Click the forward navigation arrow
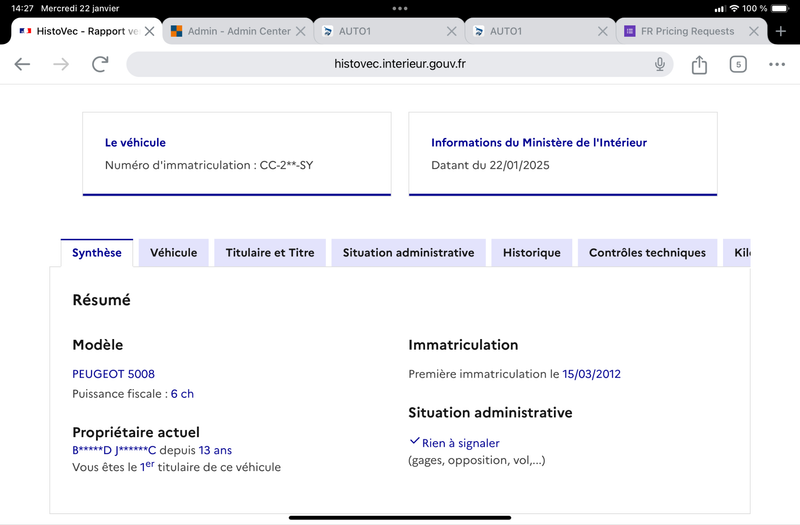 point(61,64)
